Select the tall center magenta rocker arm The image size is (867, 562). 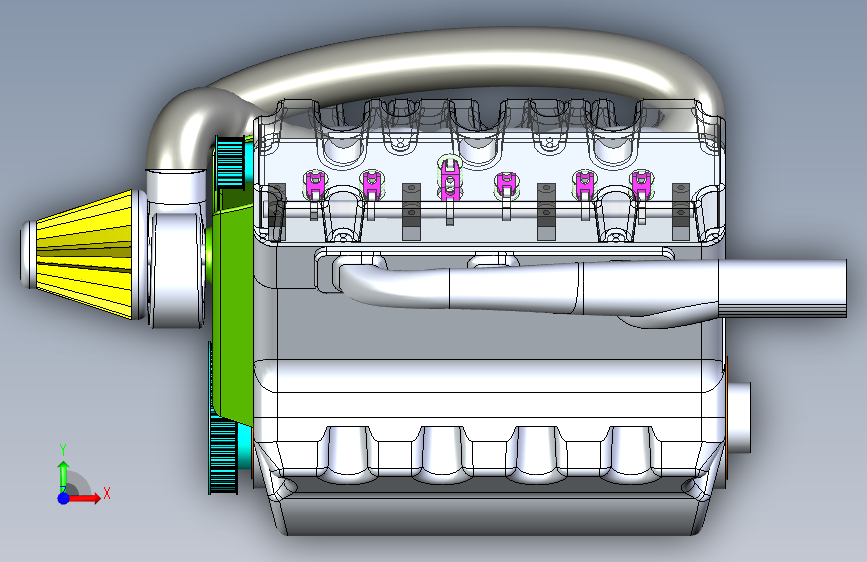pyautogui.click(x=450, y=179)
